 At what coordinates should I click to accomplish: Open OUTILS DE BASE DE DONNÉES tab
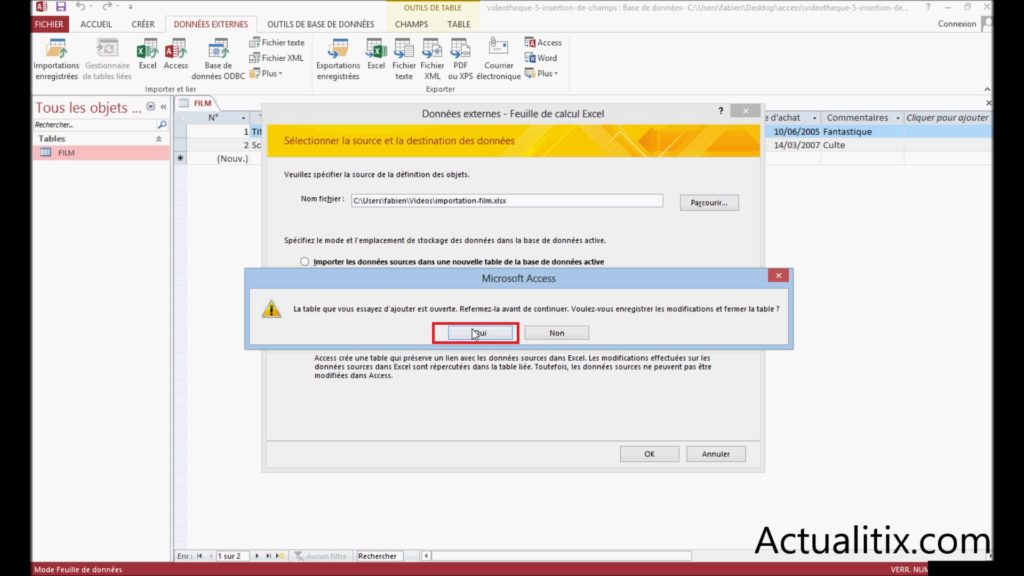321,24
